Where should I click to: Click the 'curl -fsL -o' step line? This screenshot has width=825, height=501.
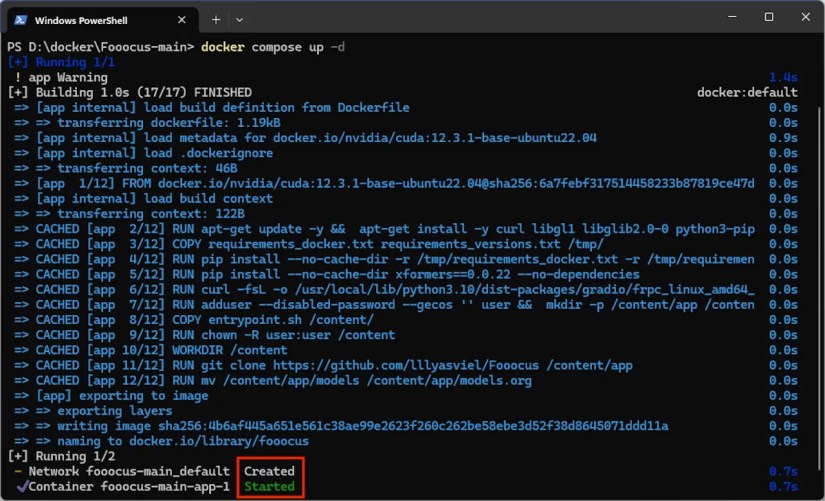point(384,289)
